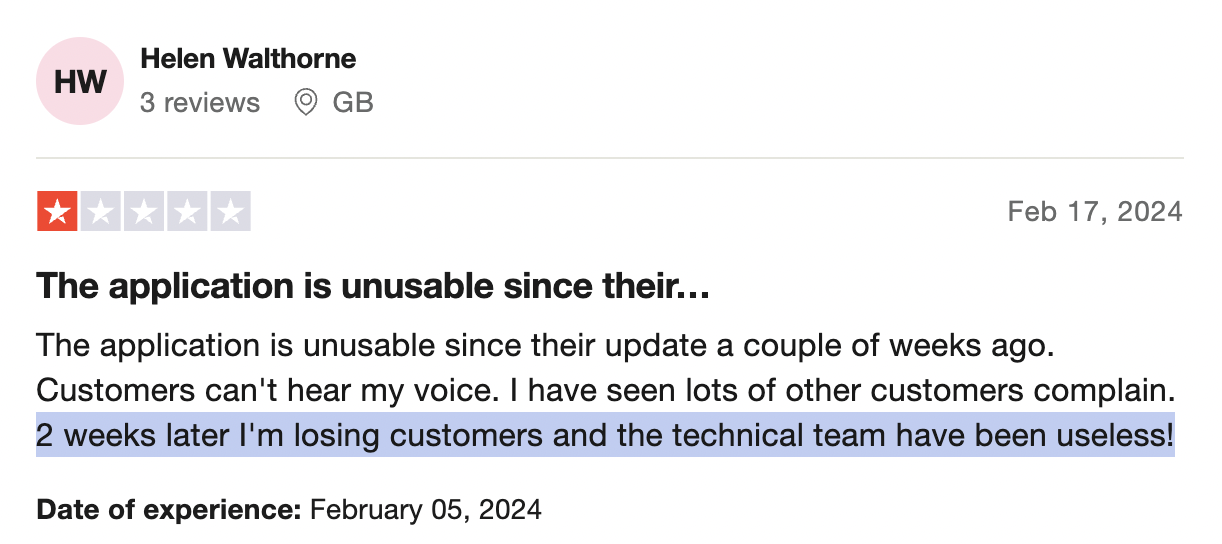Click the red first star
This screenshot has width=1222, height=544.
(58, 212)
